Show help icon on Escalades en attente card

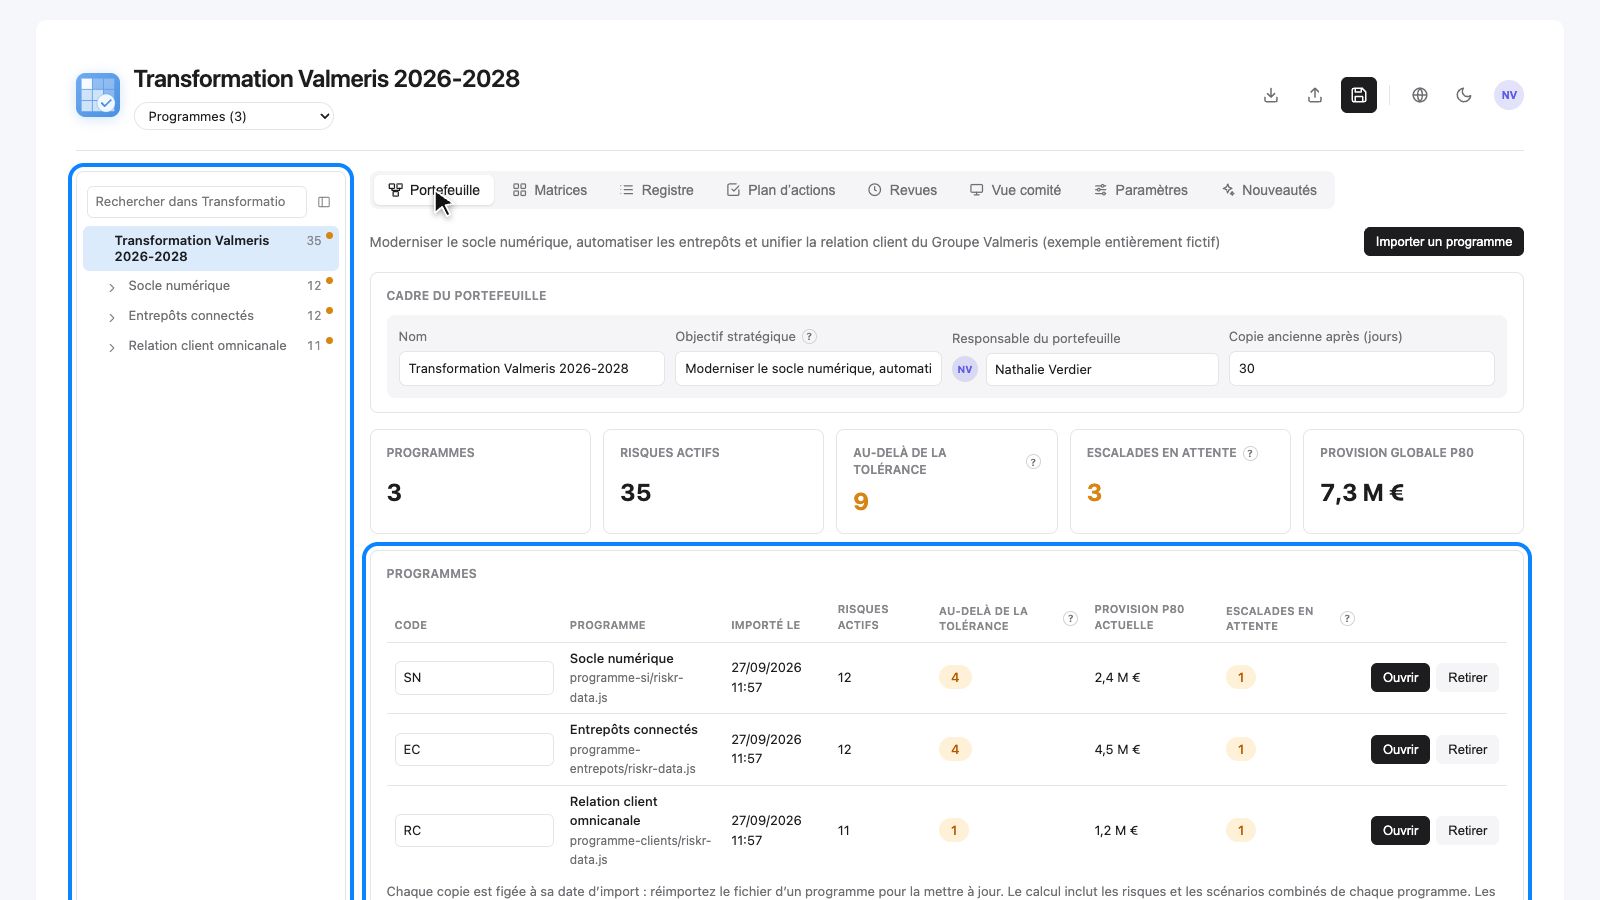pyautogui.click(x=1250, y=453)
